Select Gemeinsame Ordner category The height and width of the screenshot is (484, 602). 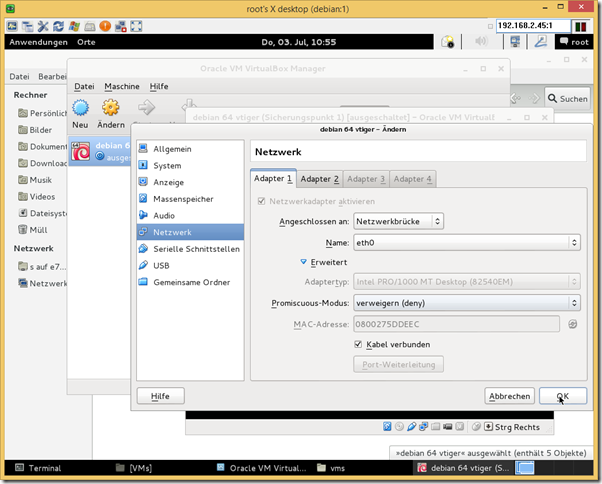pos(190,282)
